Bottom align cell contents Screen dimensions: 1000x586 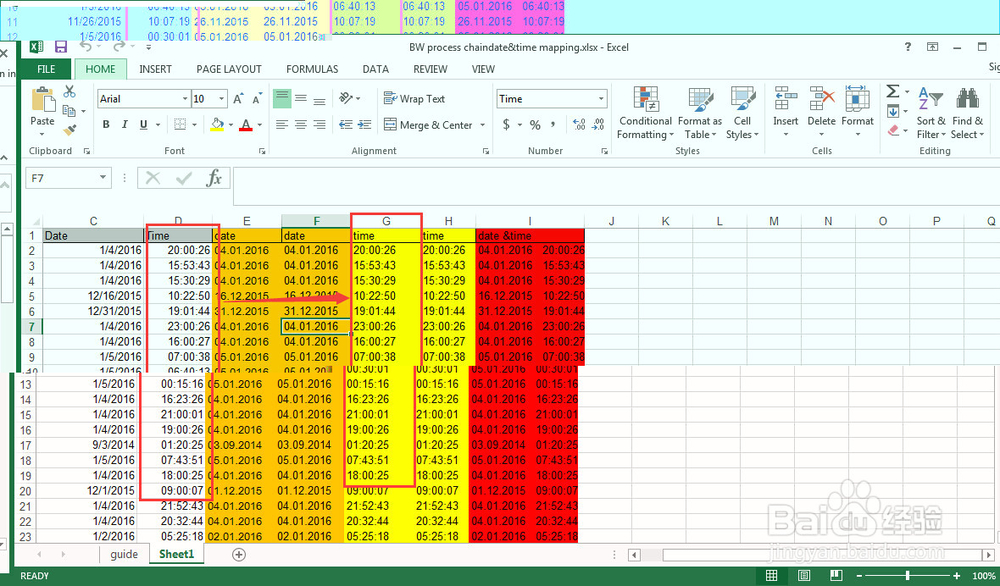pos(320,99)
